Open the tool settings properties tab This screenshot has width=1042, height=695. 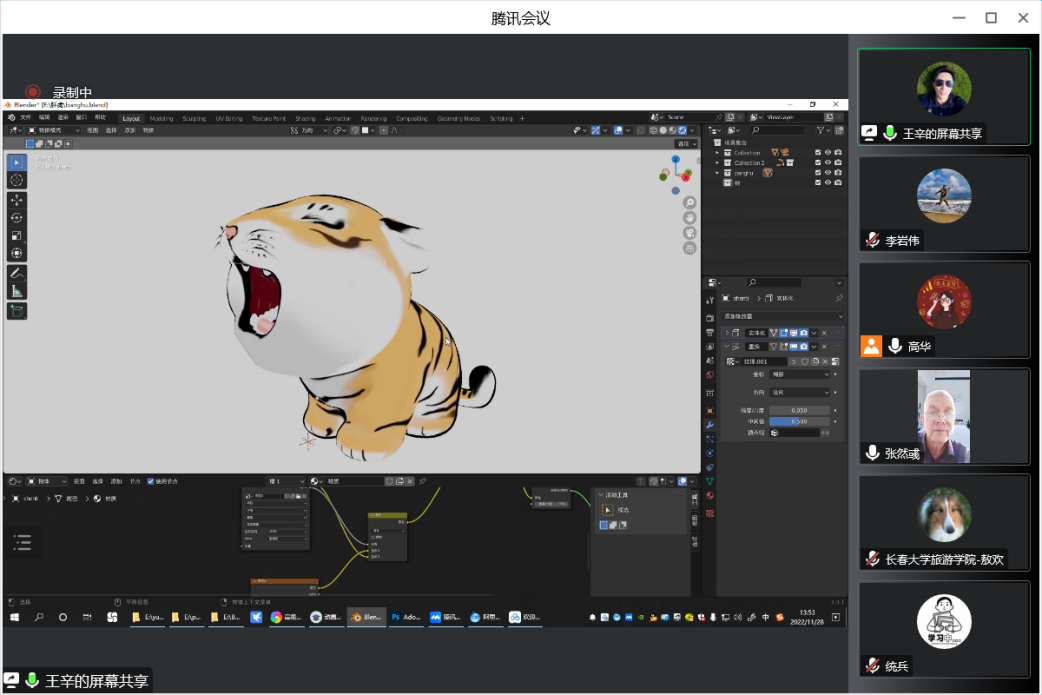point(710,300)
